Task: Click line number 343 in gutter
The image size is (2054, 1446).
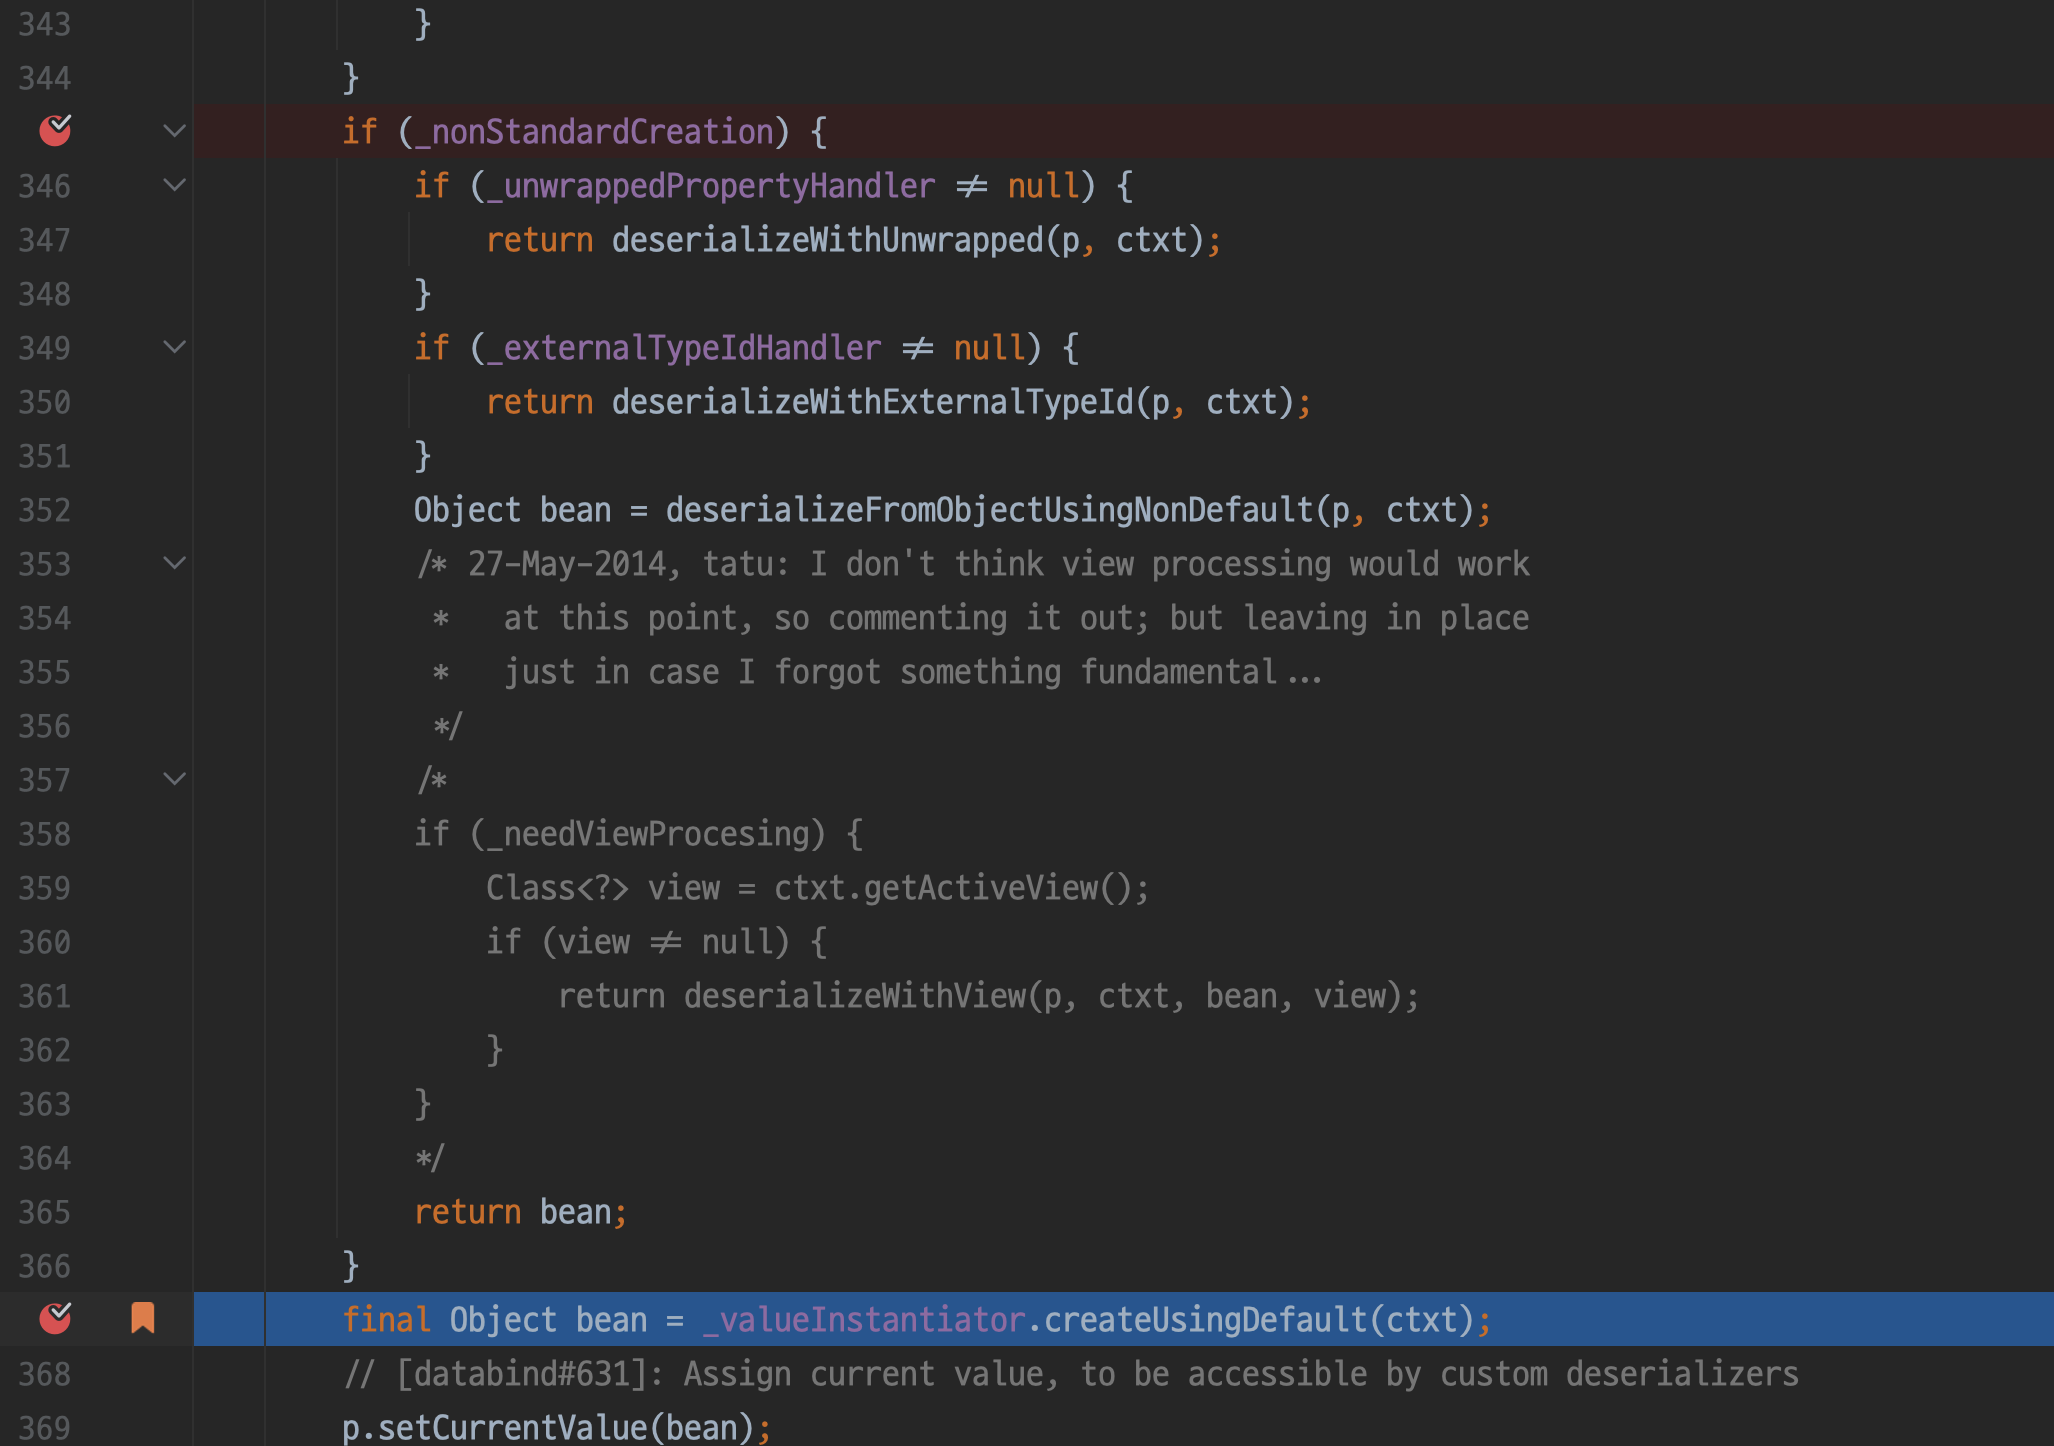Action: 45,24
